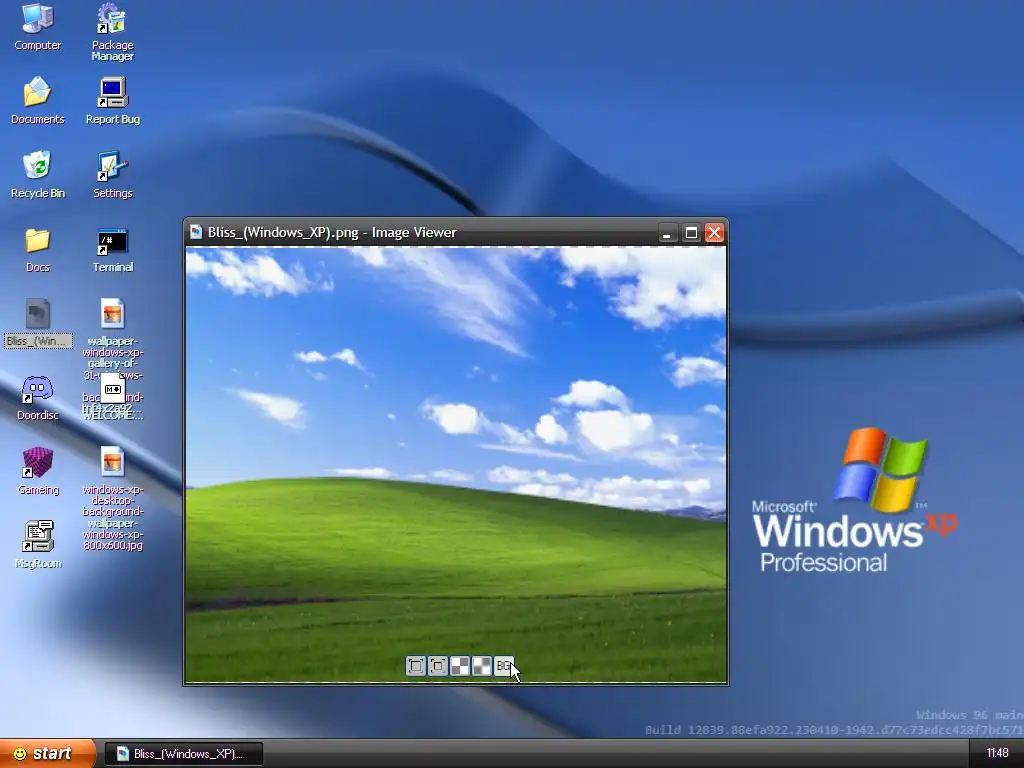Open the Package Manager shortcut
The width and height of the screenshot is (1024, 768).
(x=112, y=32)
